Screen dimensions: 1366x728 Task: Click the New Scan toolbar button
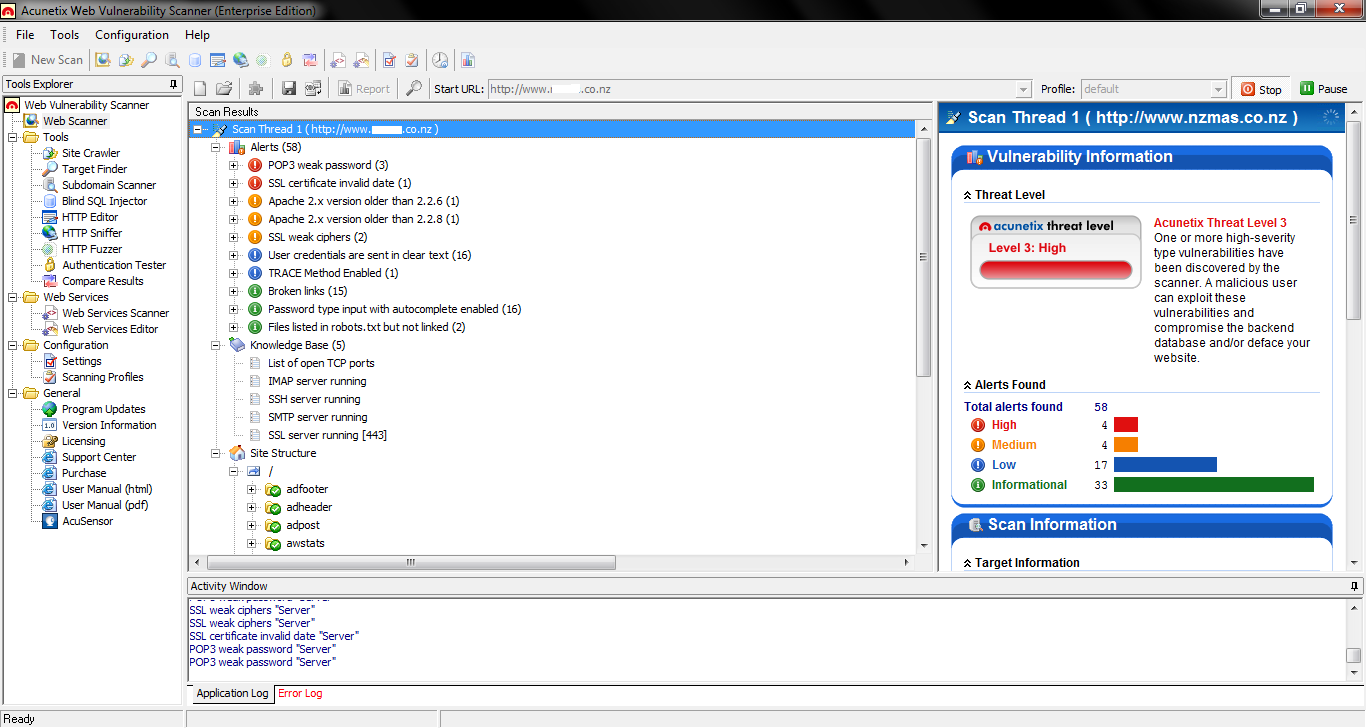coord(47,60)
